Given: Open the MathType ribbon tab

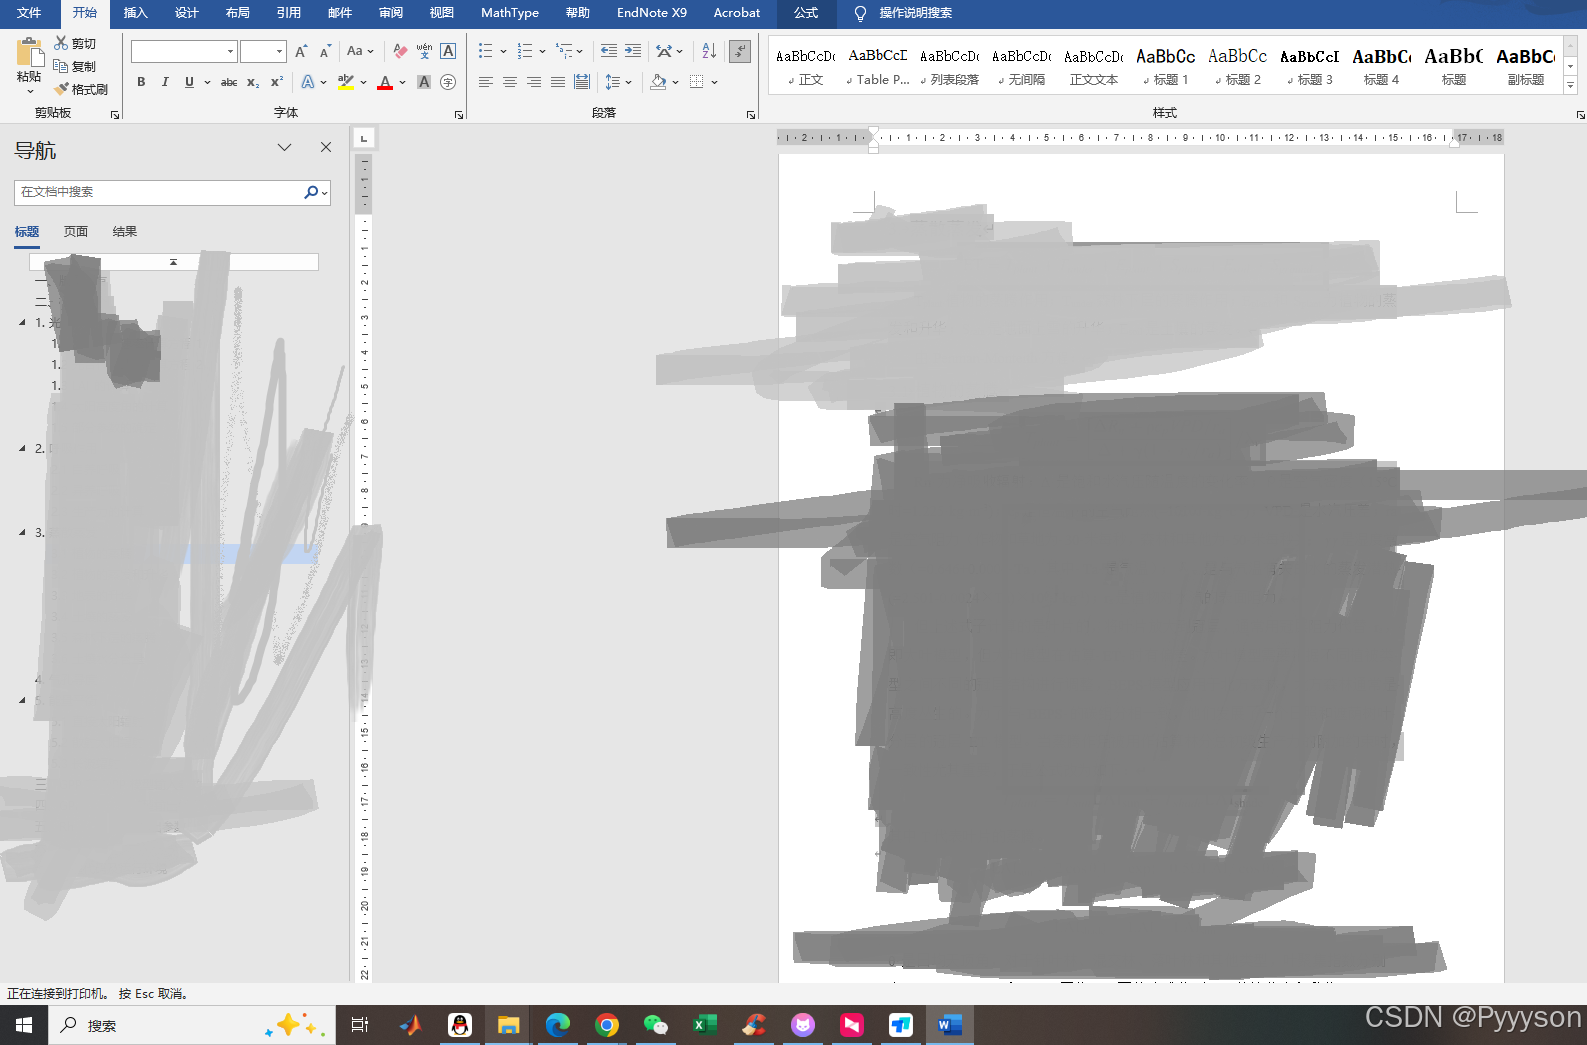Looking at the screenshot, I should (x=510, y=13).
